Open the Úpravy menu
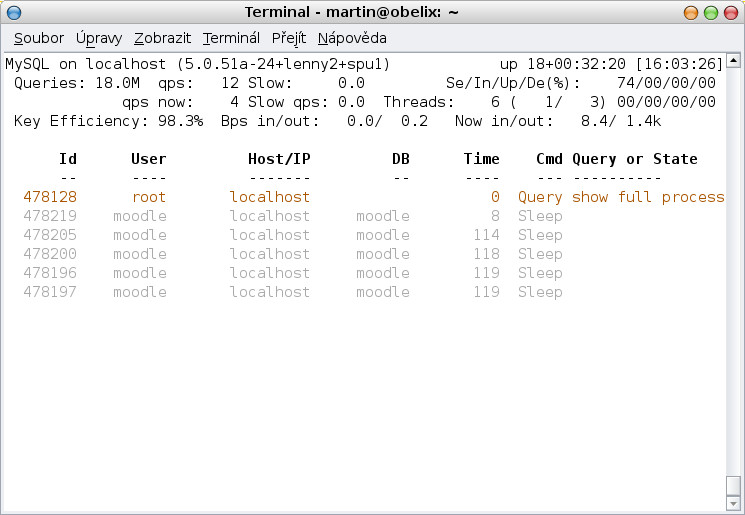 pos(99,38)
